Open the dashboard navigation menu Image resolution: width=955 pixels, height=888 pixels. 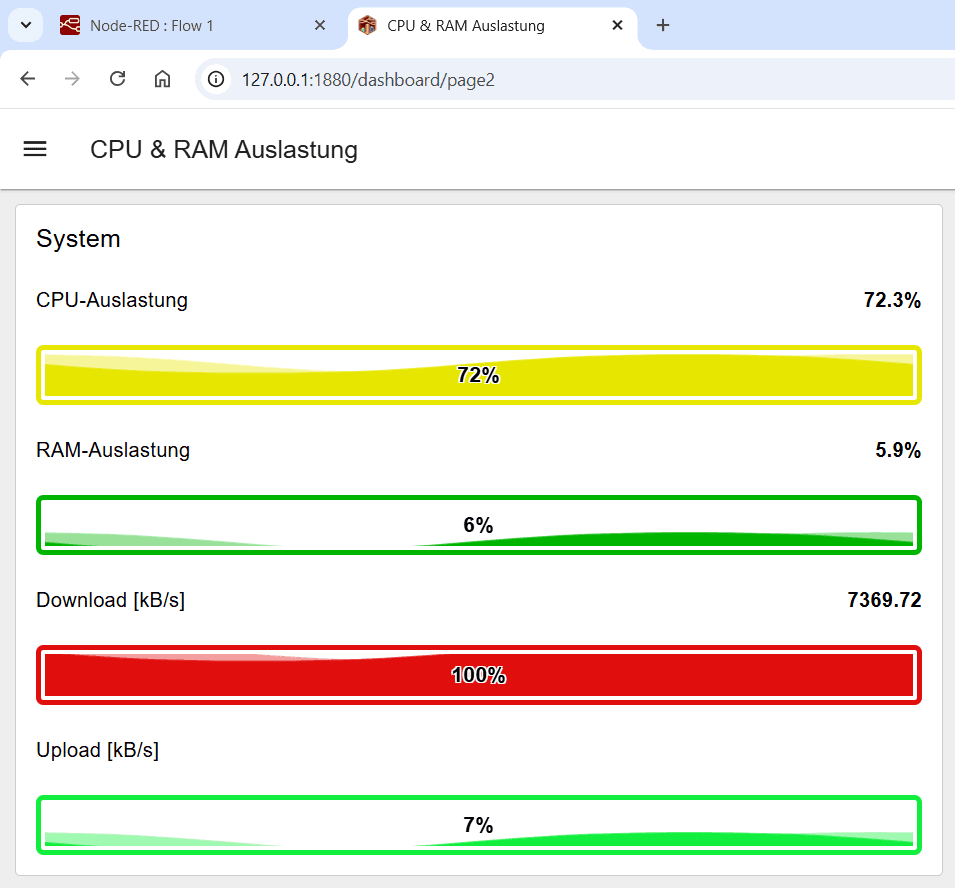click(35, 148)
